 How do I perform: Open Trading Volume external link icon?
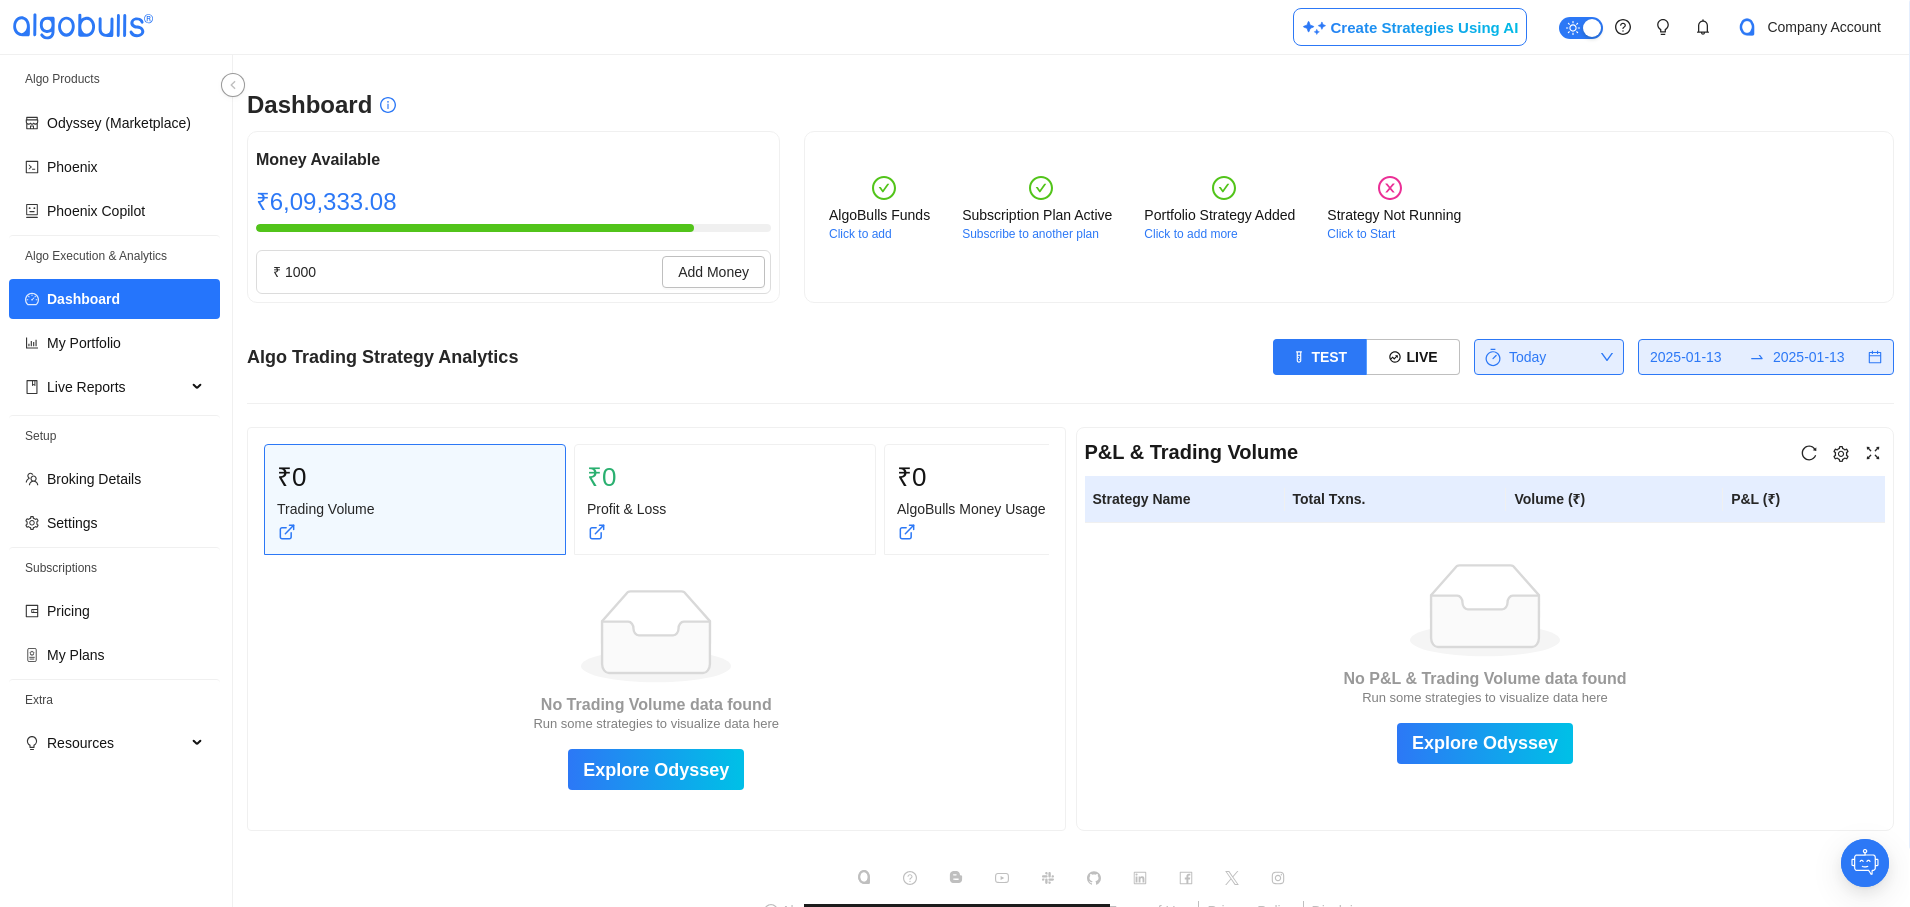(x=287, y=532)
